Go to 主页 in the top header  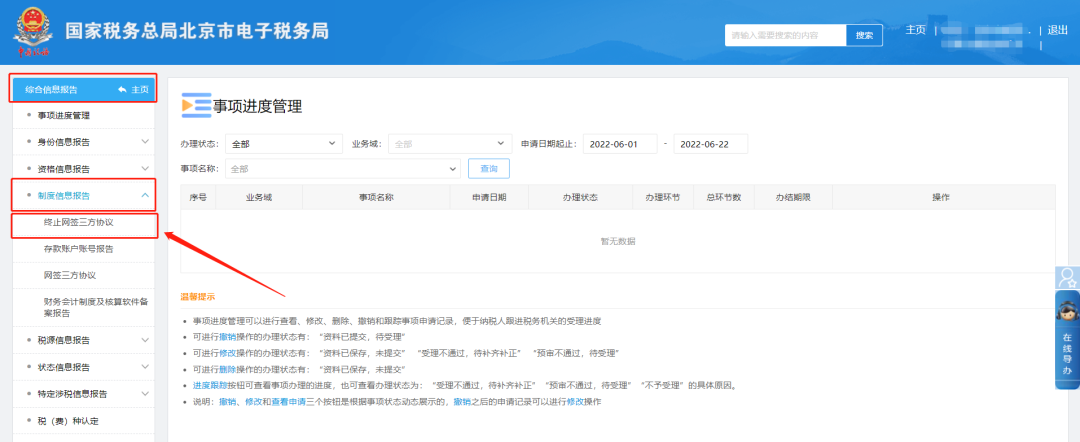[x=915, y=30]
